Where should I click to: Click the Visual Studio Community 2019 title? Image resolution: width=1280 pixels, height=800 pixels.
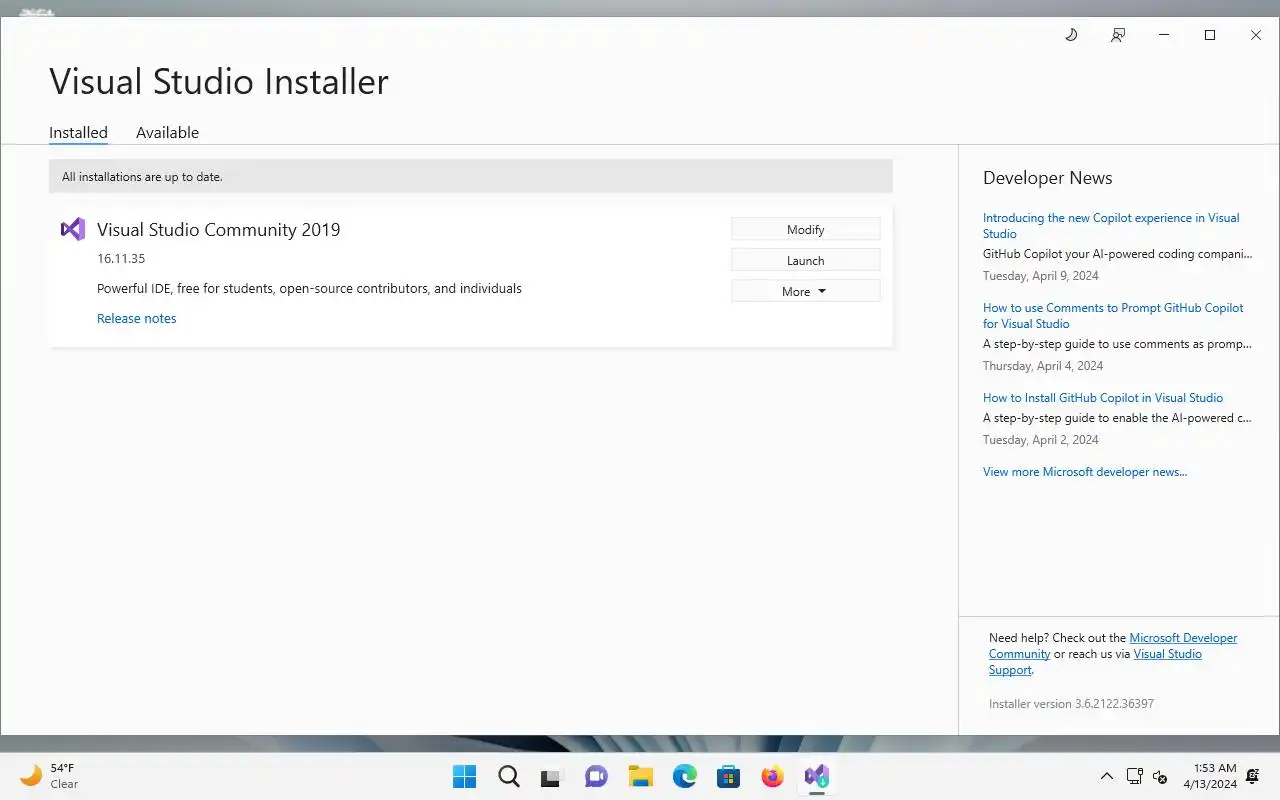[x=218, y=229]
